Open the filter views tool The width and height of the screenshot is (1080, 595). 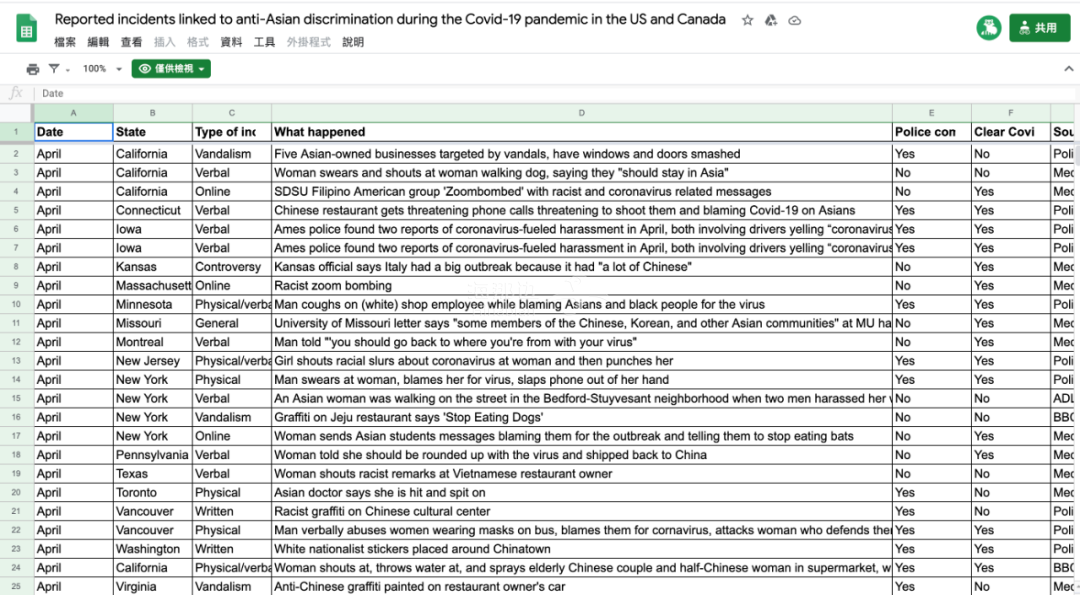(54, 69)
